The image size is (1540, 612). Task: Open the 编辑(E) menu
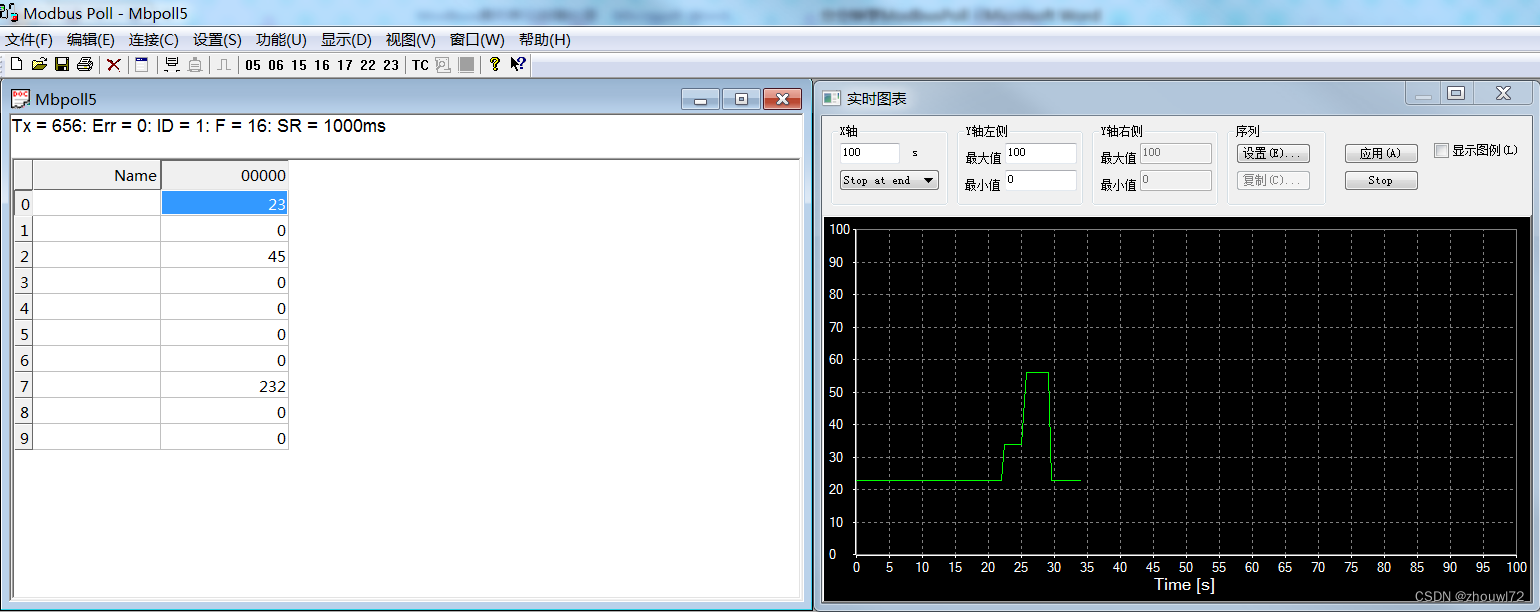point(91,40)
